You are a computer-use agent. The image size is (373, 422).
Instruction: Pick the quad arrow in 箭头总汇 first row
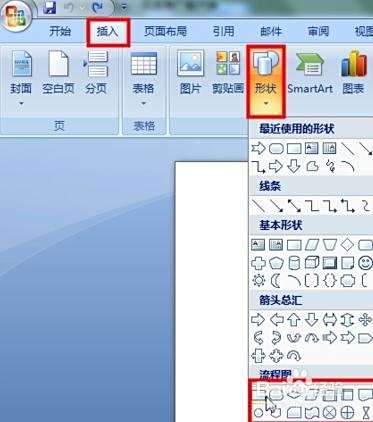(365, 320)
